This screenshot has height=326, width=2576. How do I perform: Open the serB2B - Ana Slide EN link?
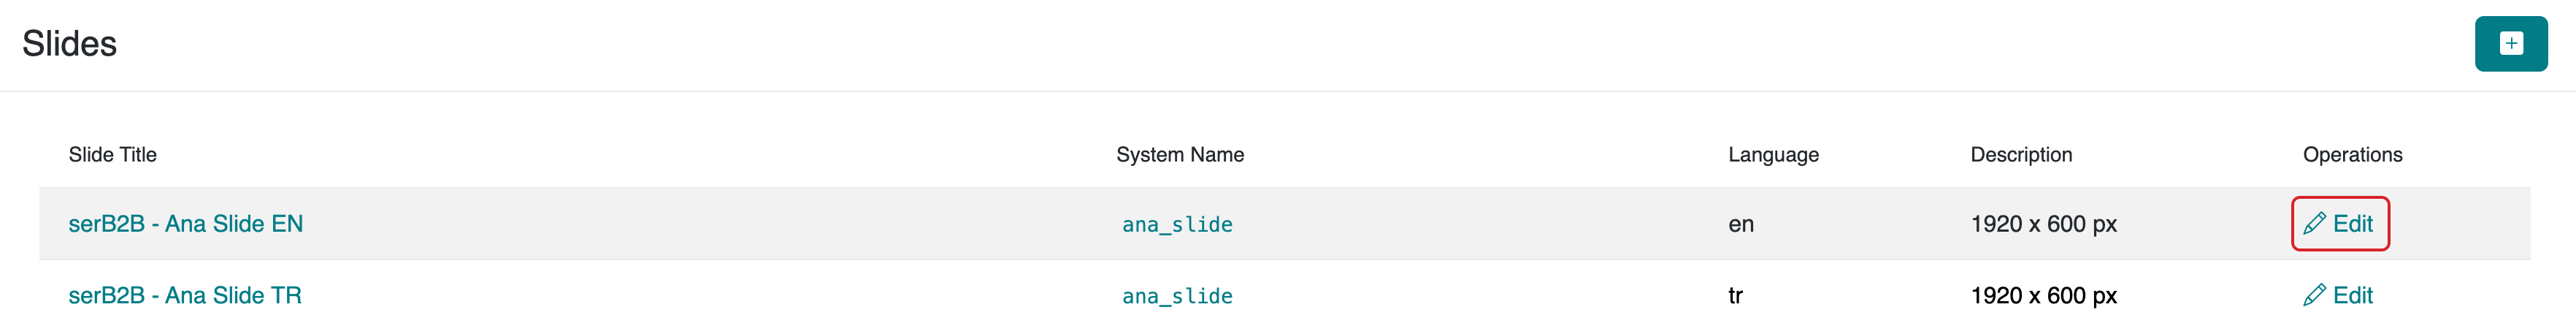click(185, 224)
